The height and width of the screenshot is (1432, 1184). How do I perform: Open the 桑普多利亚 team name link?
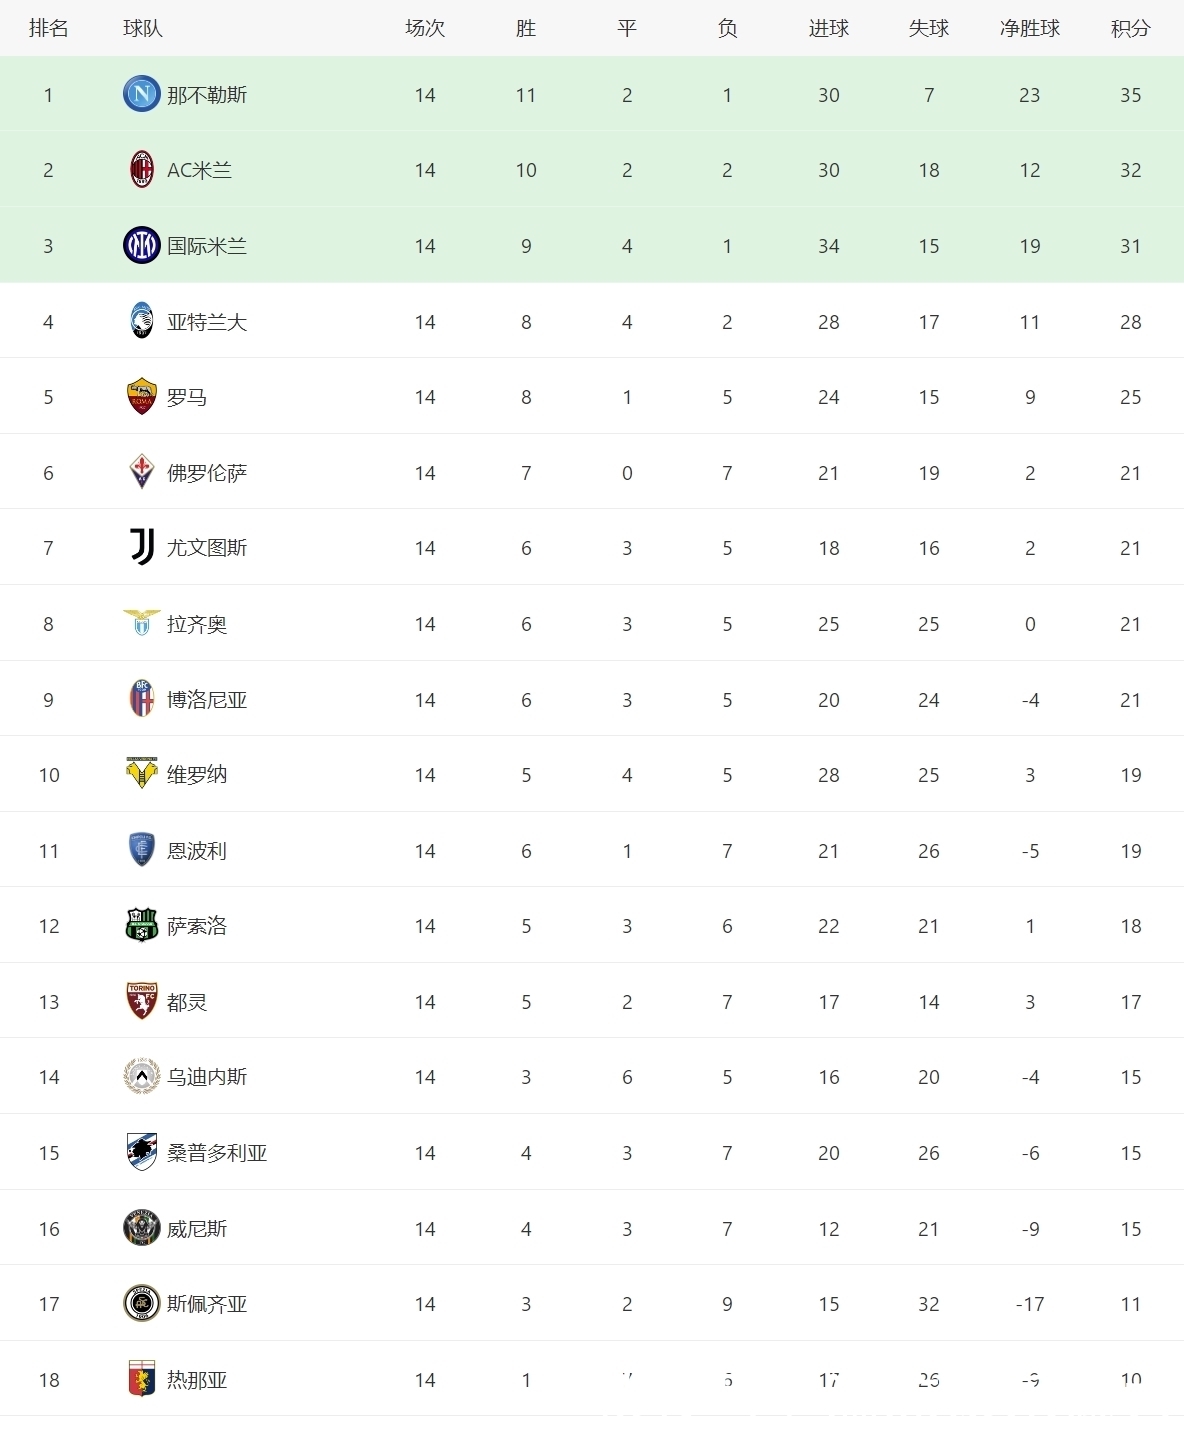coord(217,1153)
